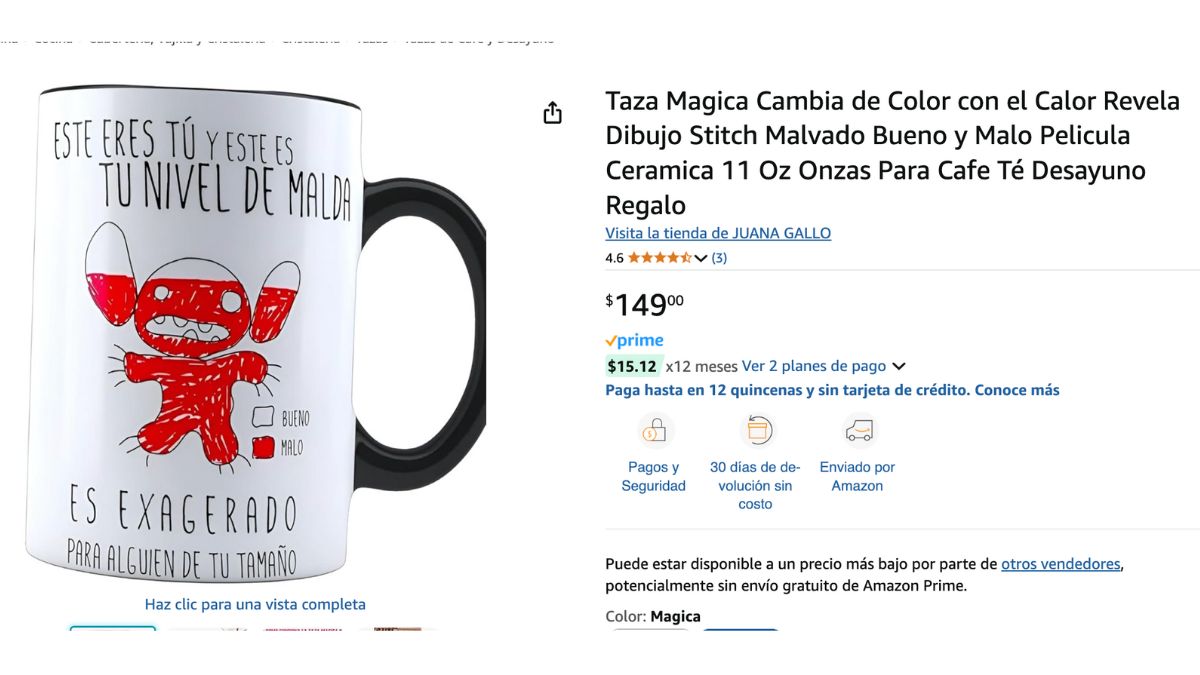Click the Pagos y Seguridad icon
The height and width of the screenshot is (675, 1200).
654,431
